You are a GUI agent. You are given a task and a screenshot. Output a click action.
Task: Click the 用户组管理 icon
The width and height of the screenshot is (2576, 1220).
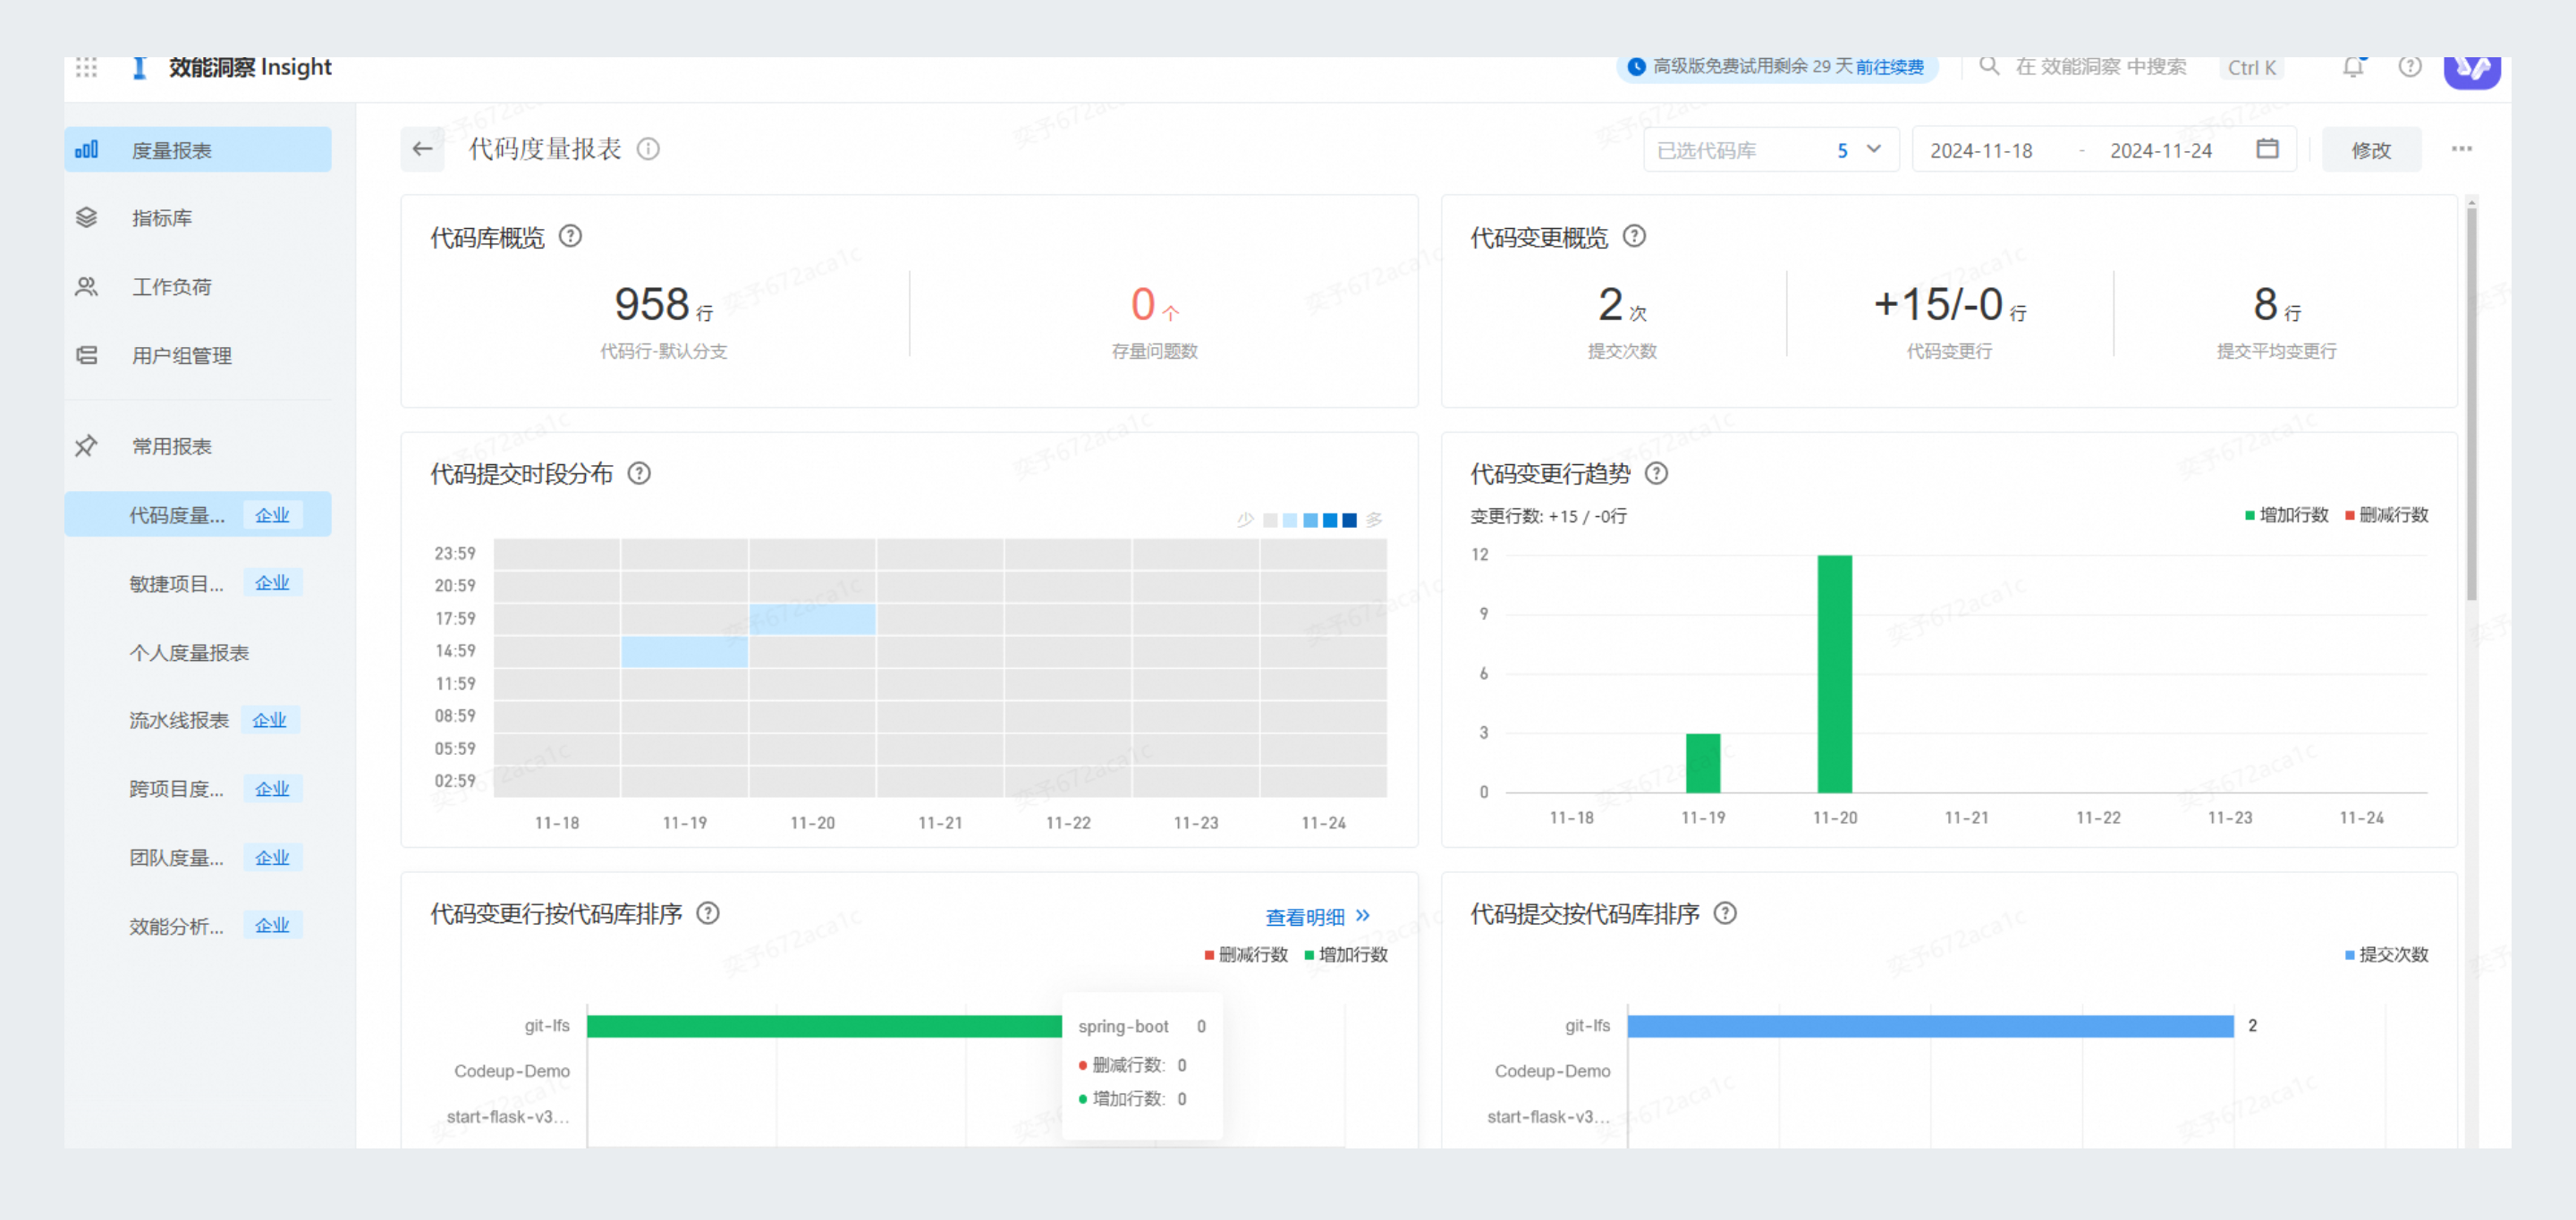click(87, 355)
